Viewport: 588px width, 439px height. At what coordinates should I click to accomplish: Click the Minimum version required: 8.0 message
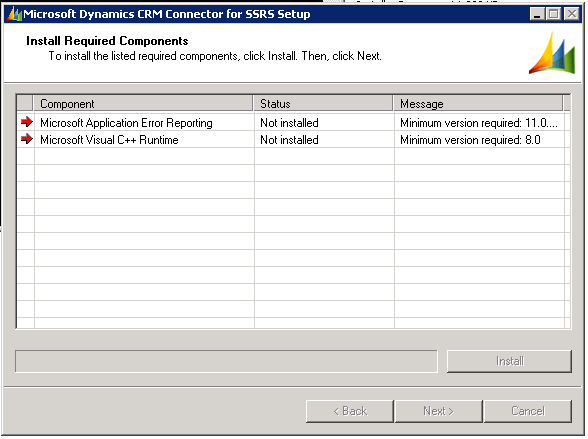click(470, 140)
